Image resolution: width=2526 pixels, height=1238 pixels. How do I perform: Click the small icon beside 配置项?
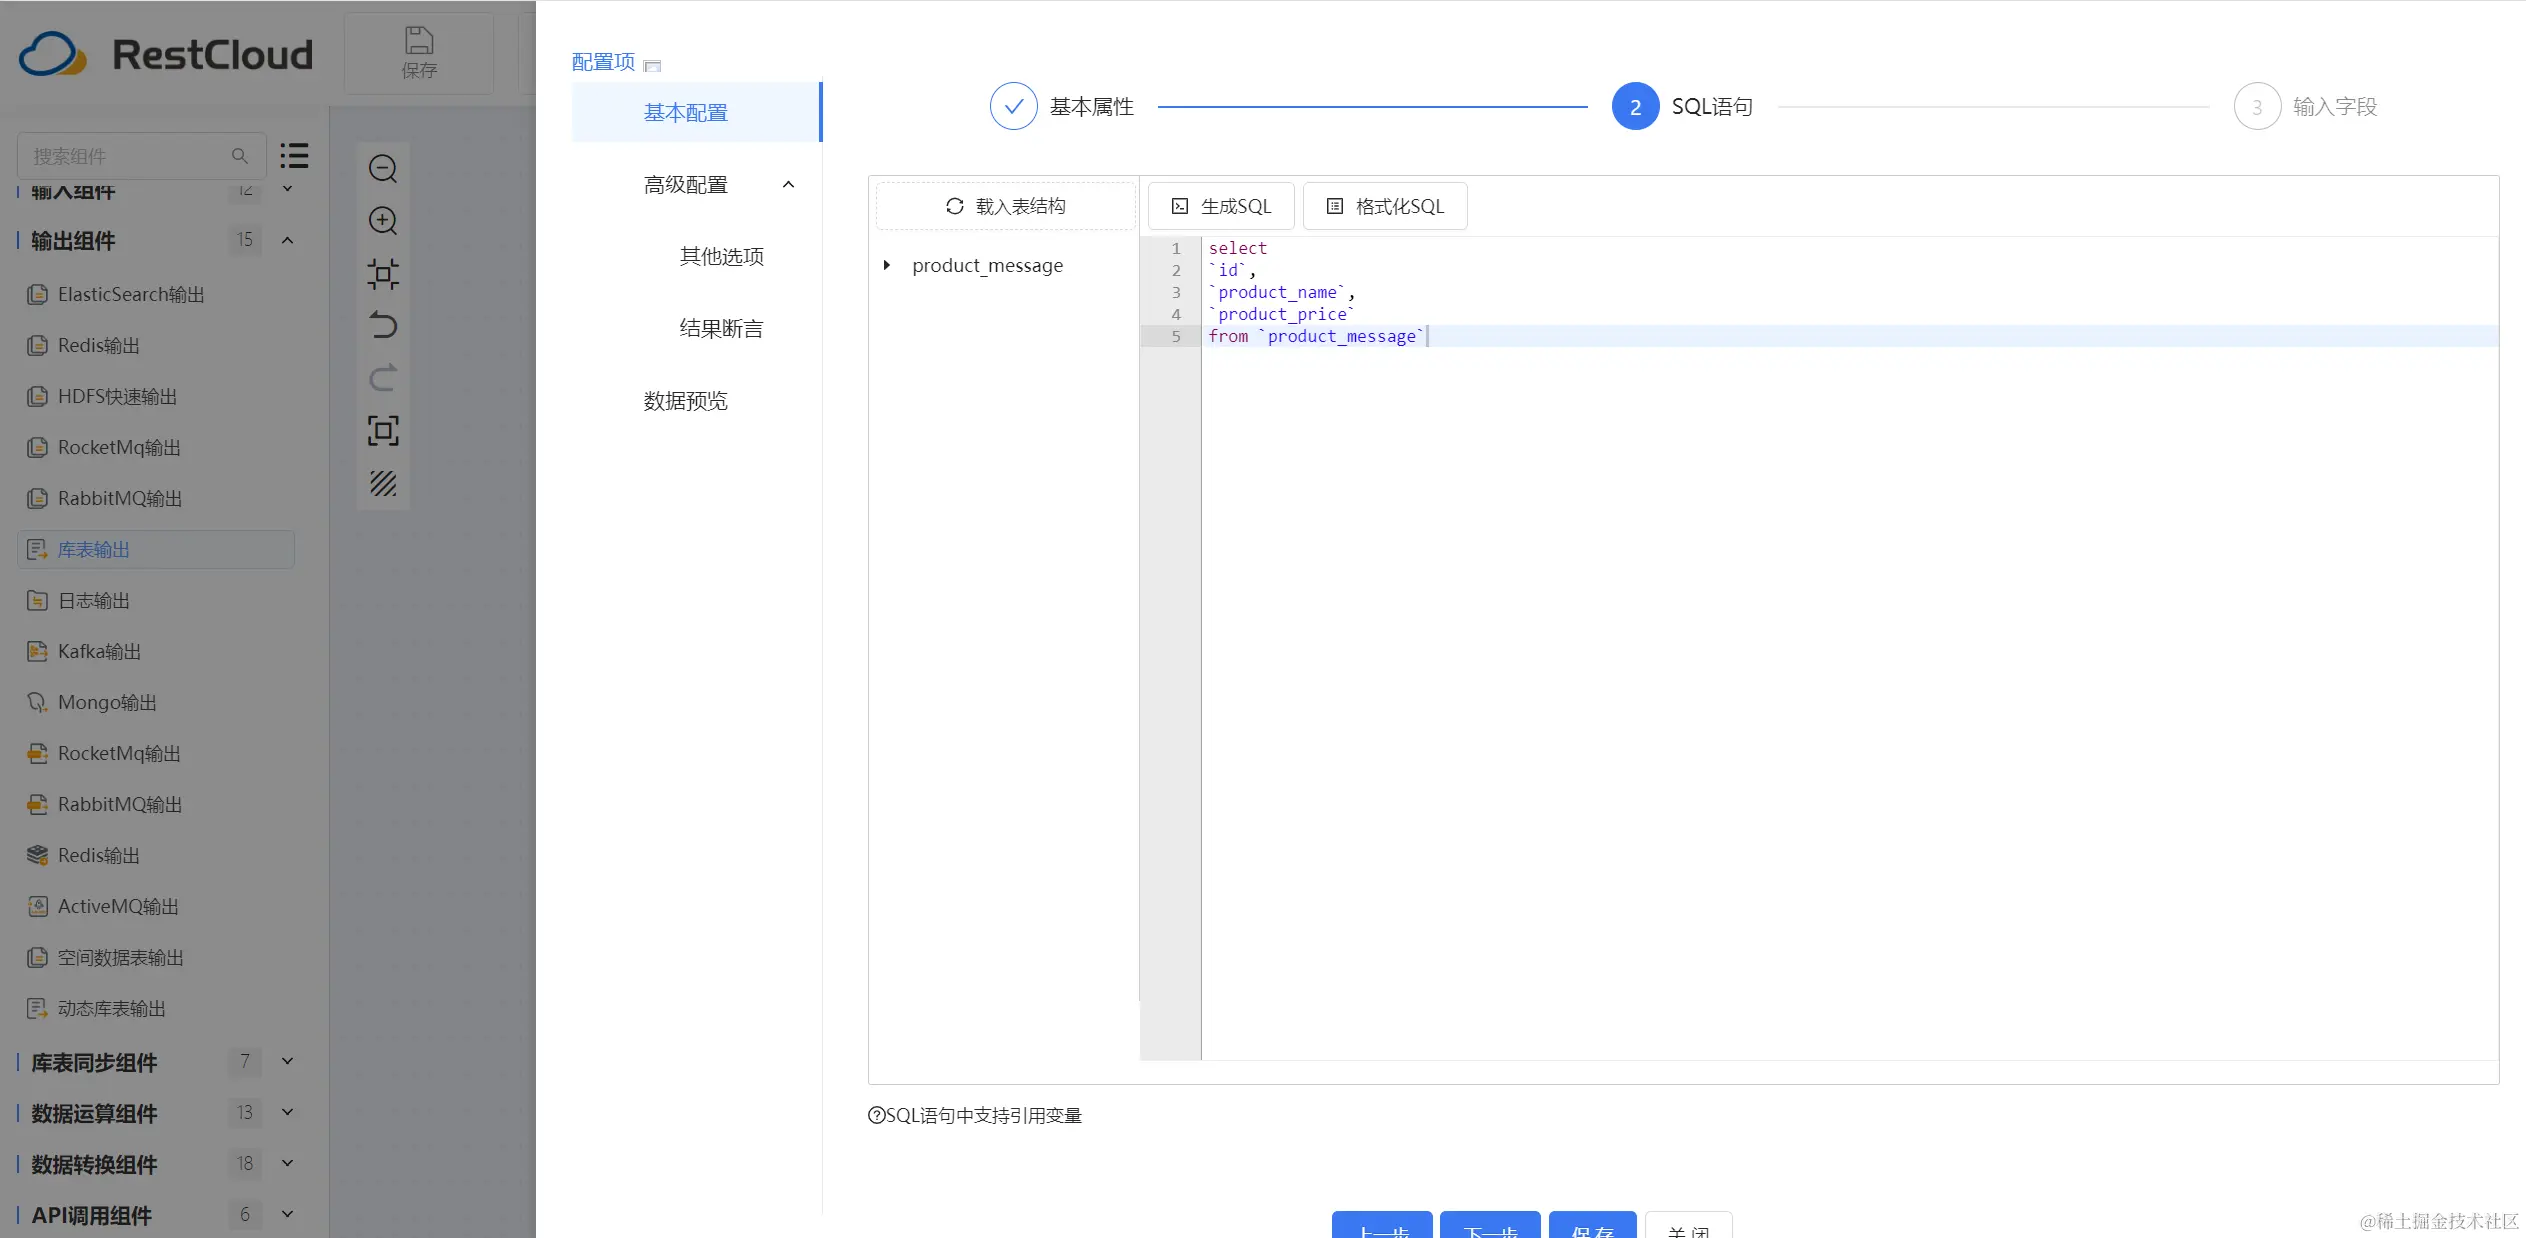(x=653, y=66)
